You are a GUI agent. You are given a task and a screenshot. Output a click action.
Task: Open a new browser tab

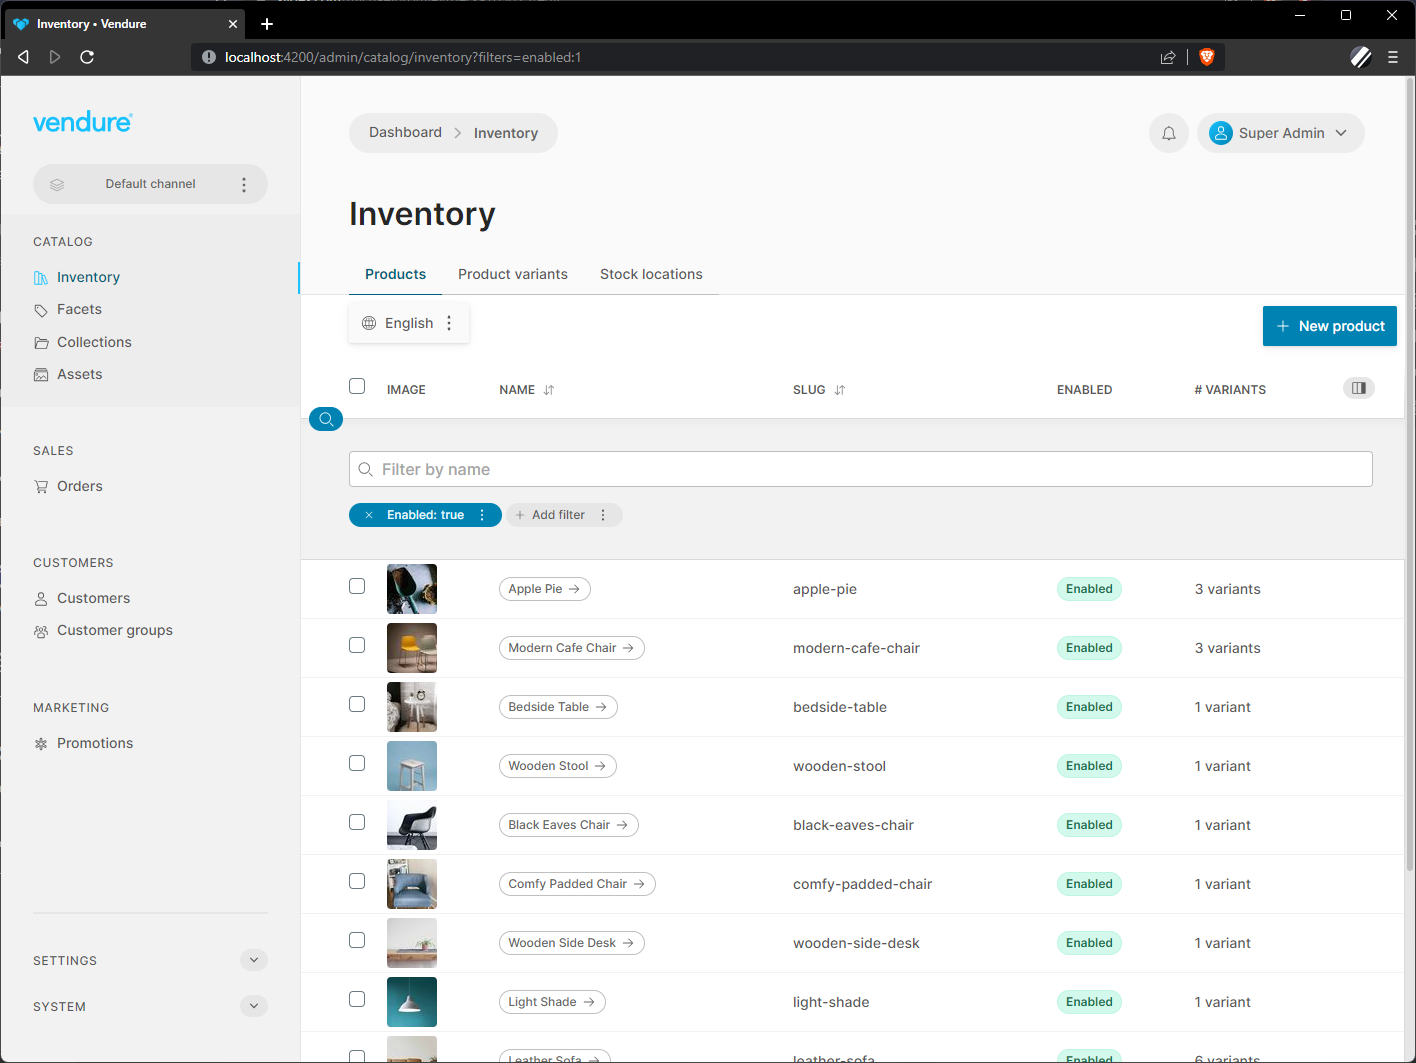point(267,24)
